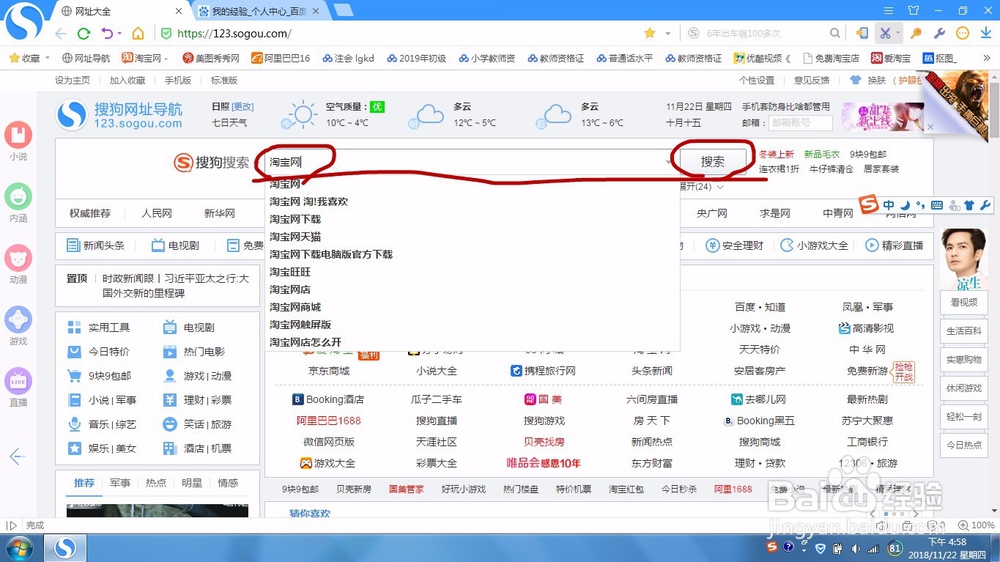Image resolution: width=1000 pixels, height=562 pixels.
Task: Open browser hamburger menu
Action: 888,10
